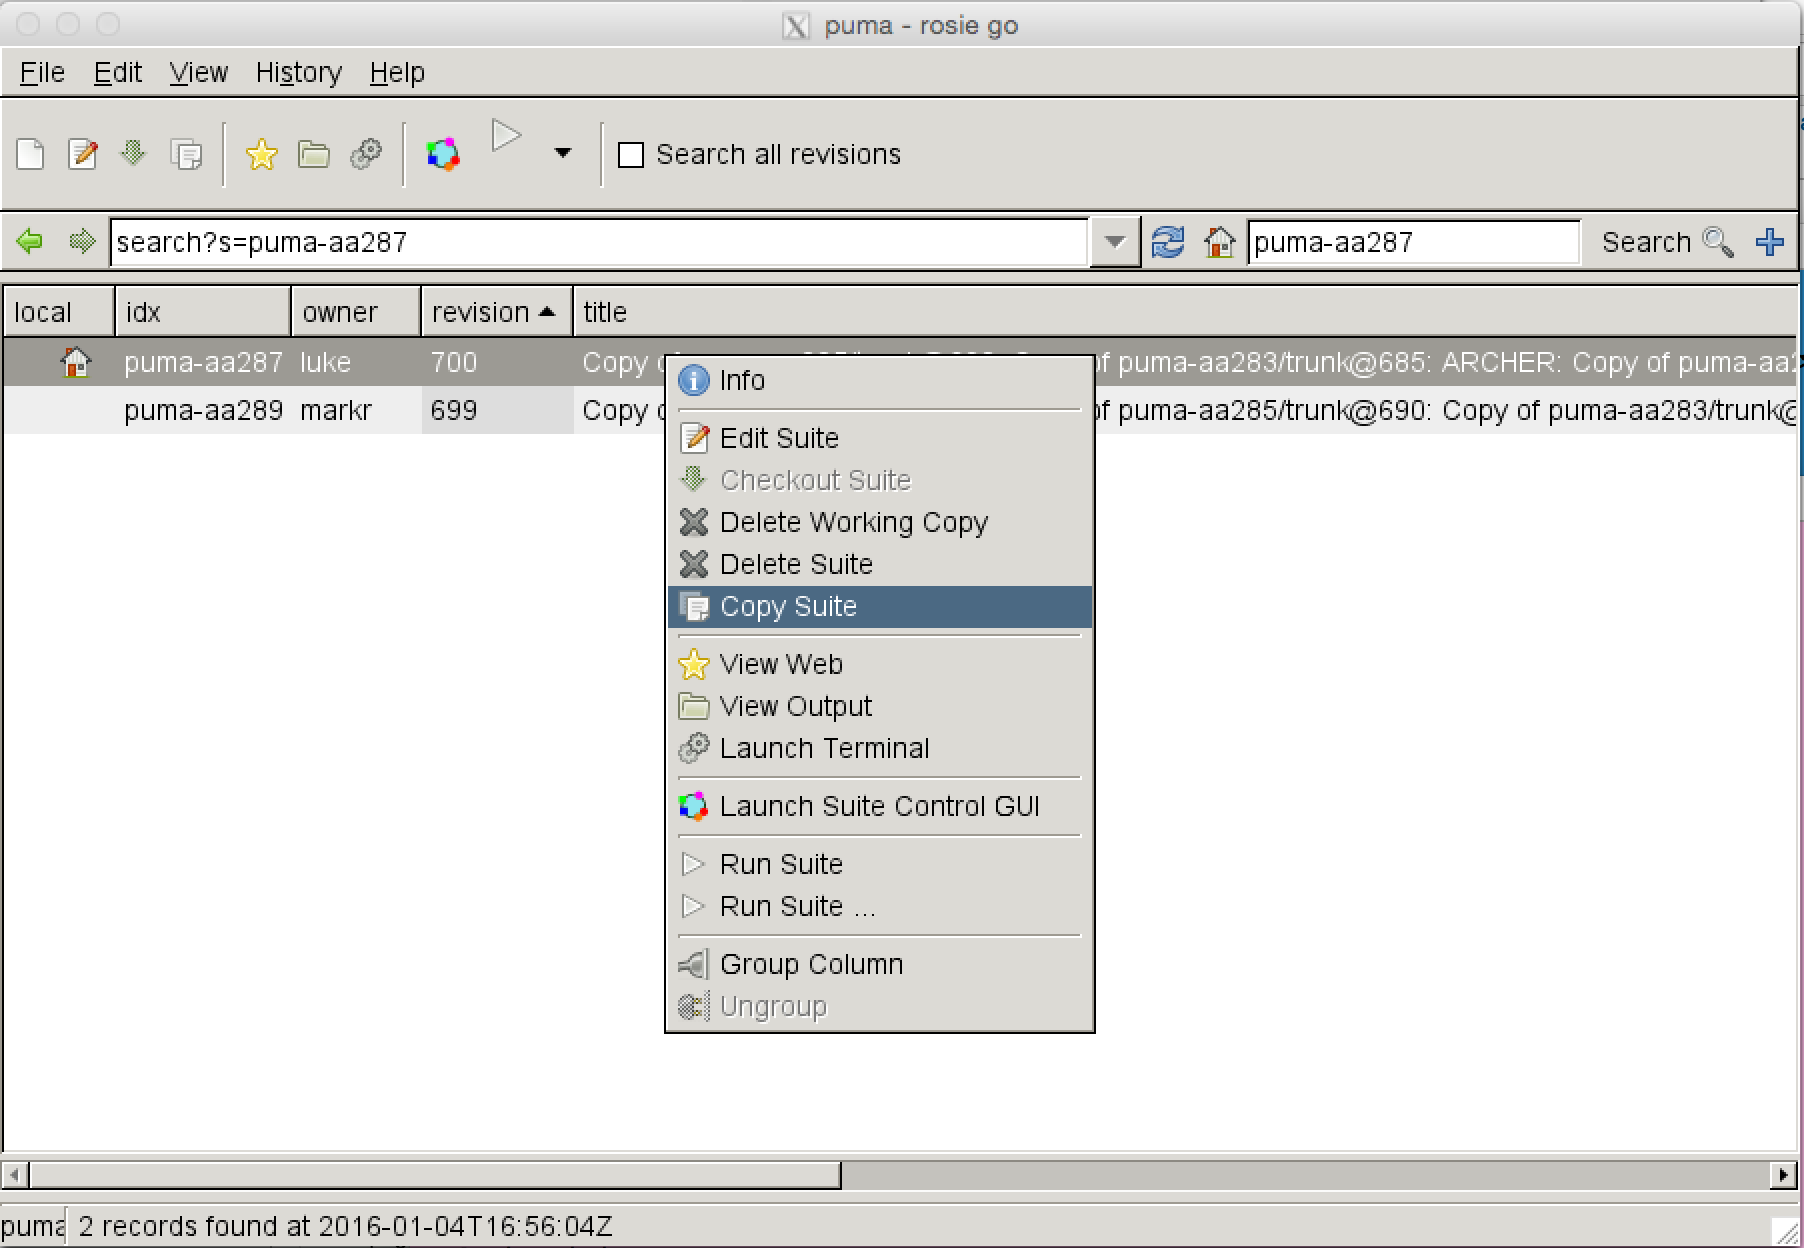Image resolution: width=1804 pixels, height=1248 pixels.
Task: Expand the address bar history dropdown
Action: pyautogui.click(x=1115, y=242)
